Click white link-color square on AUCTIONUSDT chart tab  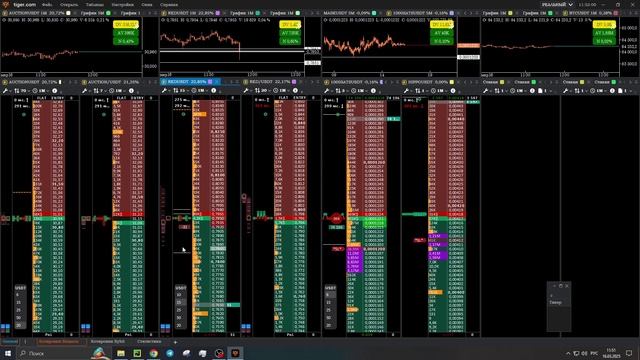pos(69,13)
